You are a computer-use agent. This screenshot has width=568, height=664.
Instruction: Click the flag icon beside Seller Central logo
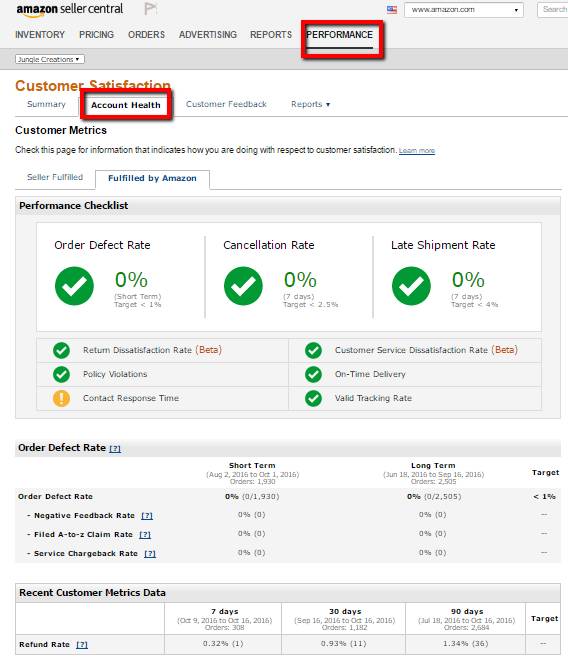tap(150, 8)
